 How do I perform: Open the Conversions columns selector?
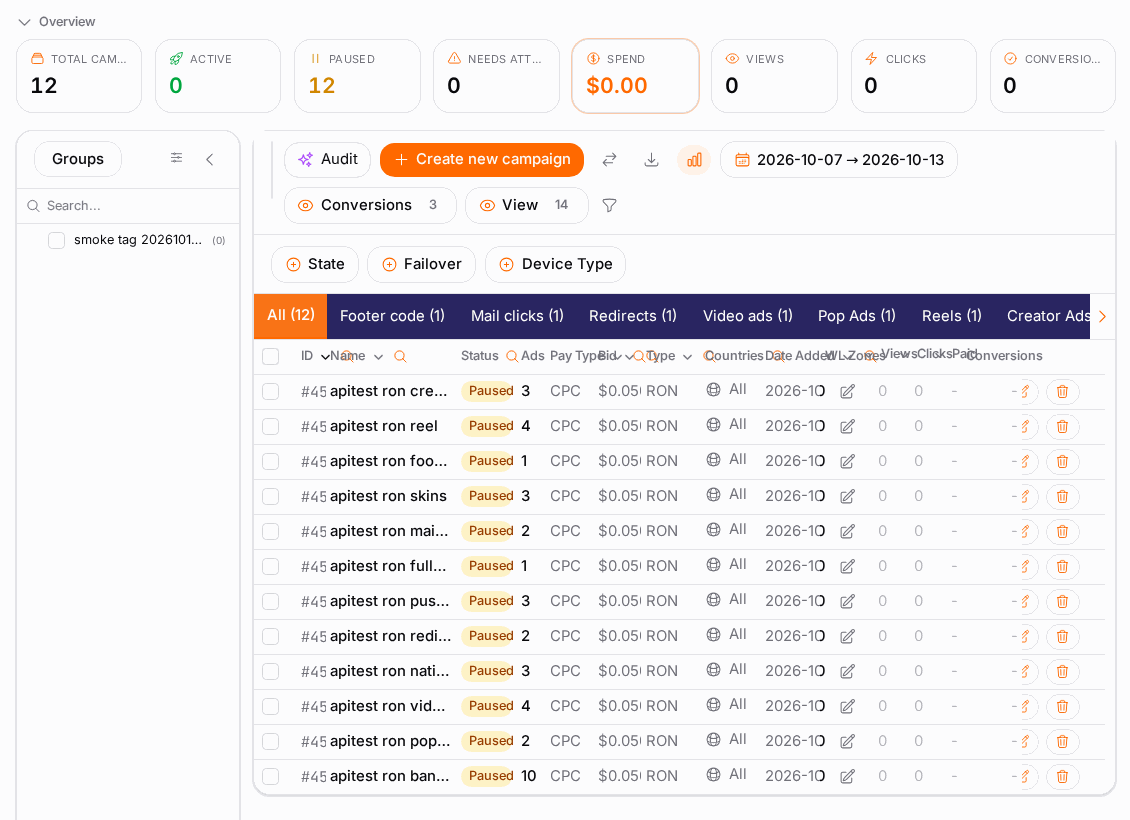370,205
